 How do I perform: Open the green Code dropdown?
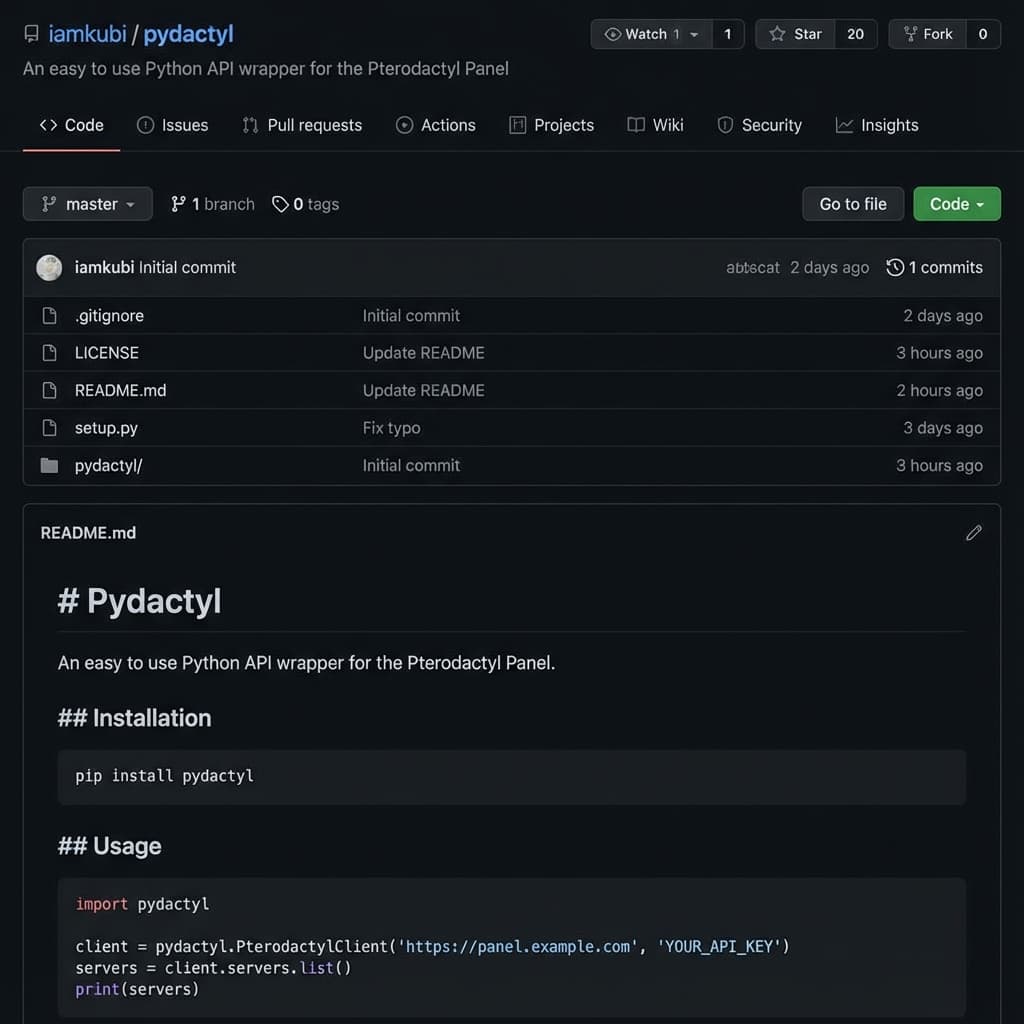956,203
